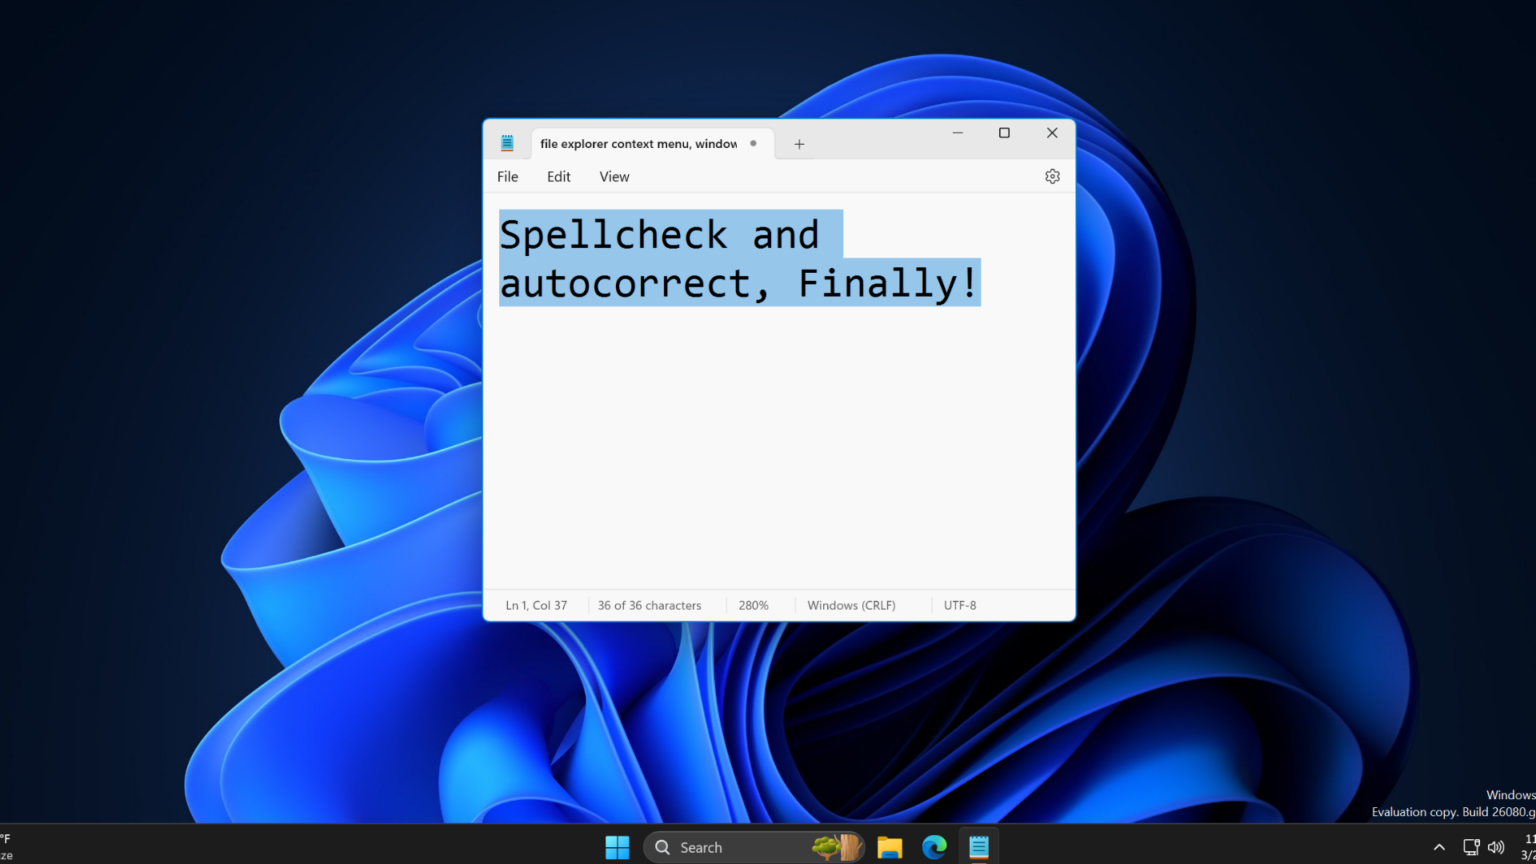Image resolution: width=1536 pixels, height=864 pixels.
Task: Click the 'Ln 1, Col 37' status indicator
Action: (536, 605)
